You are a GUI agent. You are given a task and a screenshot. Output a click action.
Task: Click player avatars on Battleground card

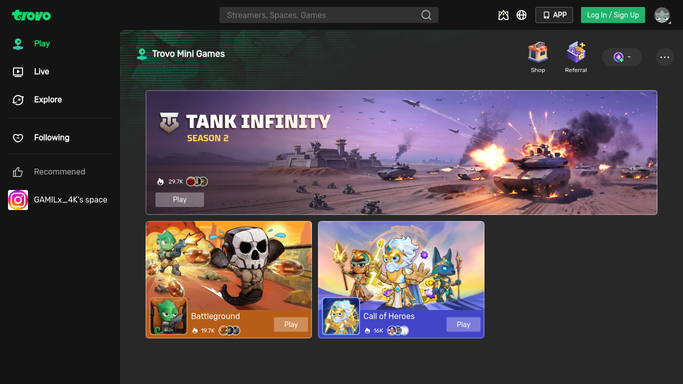tap(230, 330)
